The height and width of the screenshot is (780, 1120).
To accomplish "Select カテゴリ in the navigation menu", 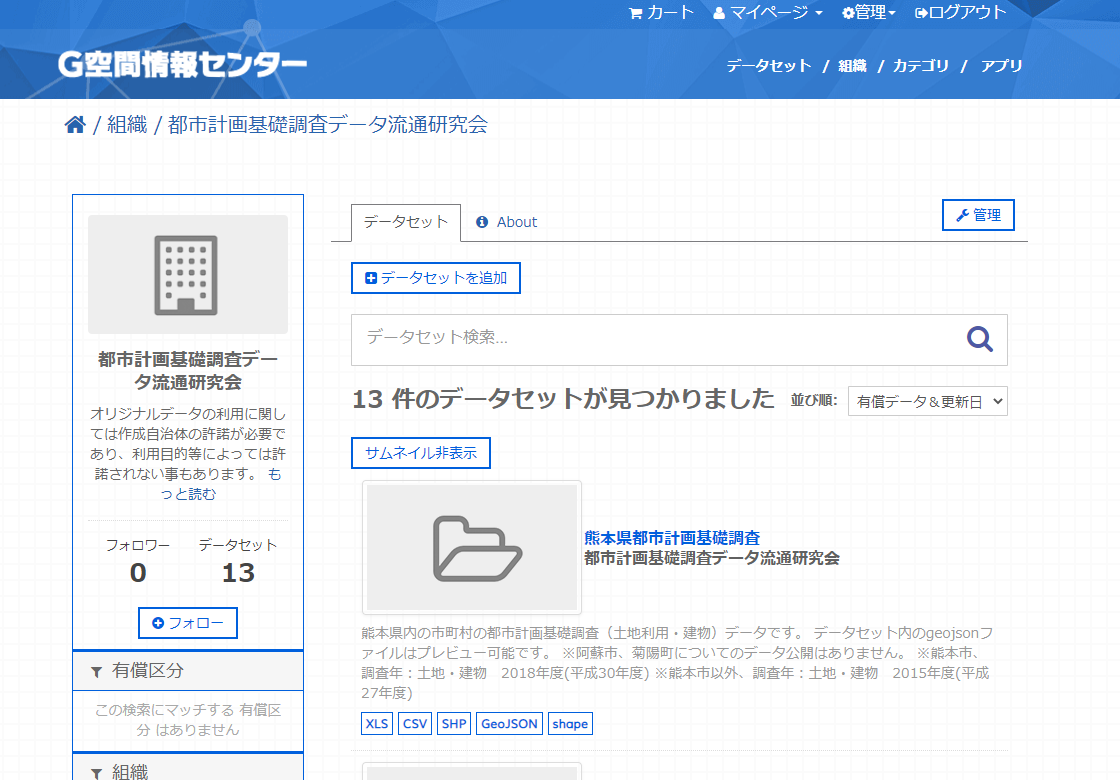I will [920, 66].
